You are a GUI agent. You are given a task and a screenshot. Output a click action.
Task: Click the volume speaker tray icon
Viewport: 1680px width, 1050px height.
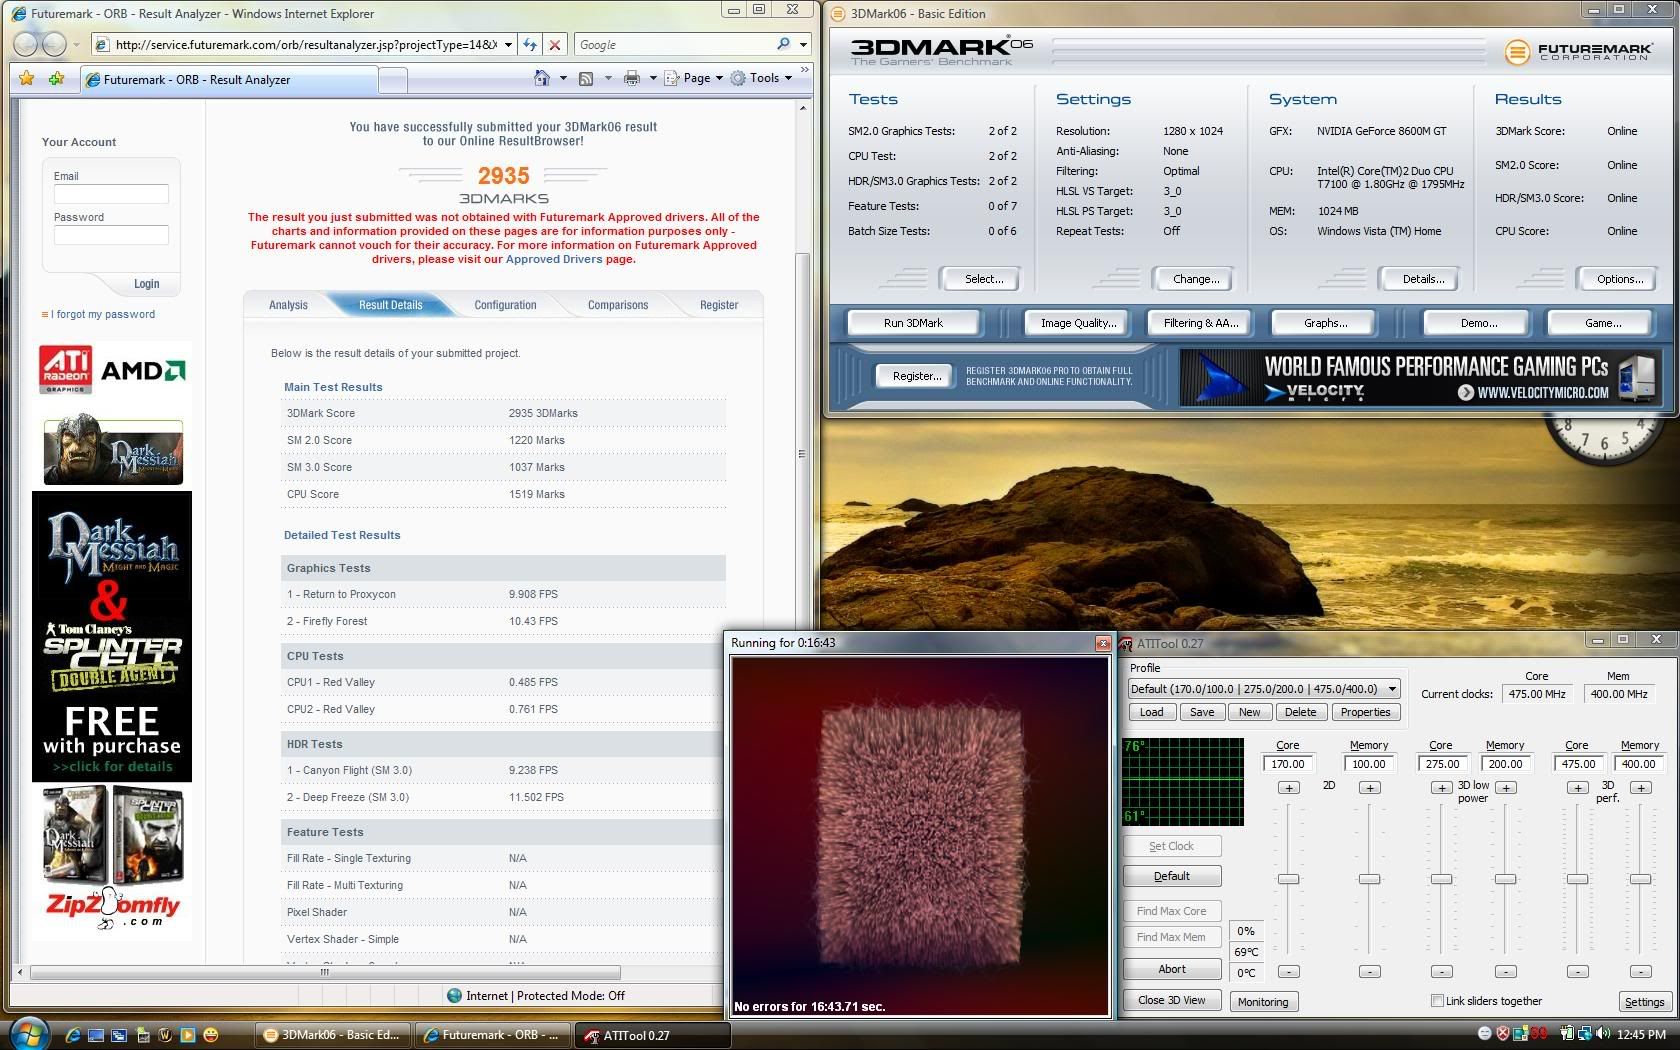[1603, 1034]
